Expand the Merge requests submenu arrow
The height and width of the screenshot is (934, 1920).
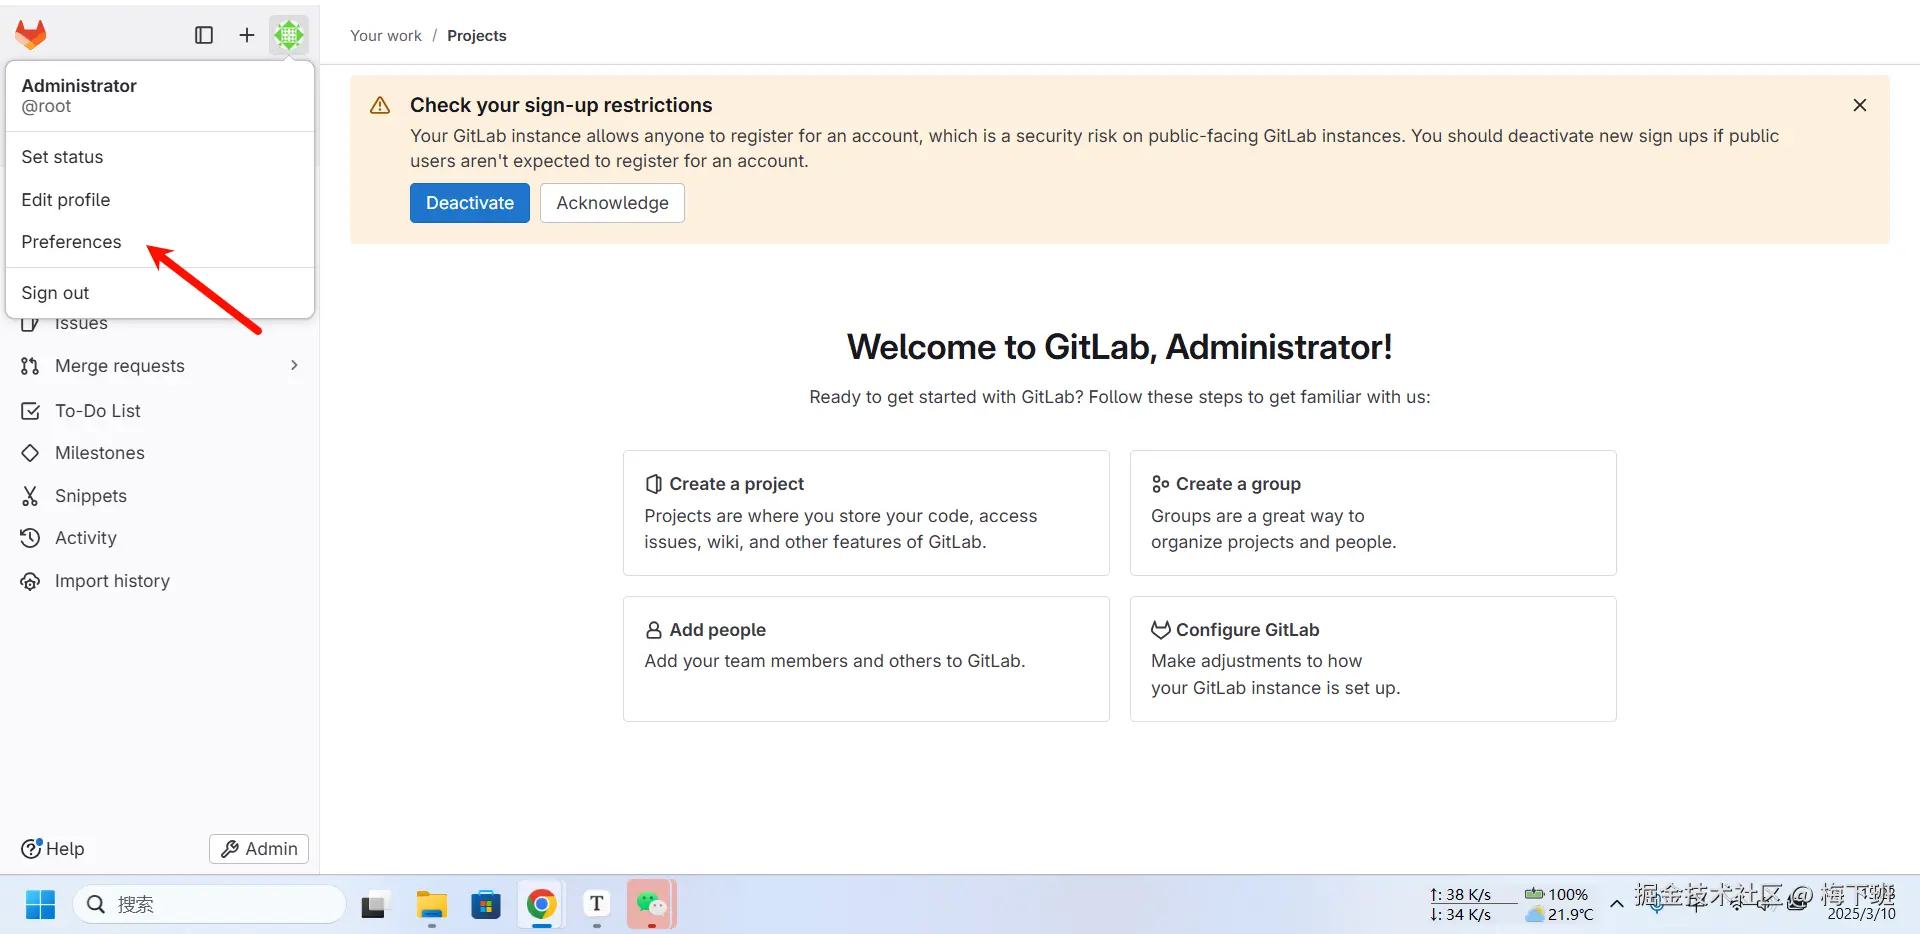pyautogui.click(x=294, y=365)
